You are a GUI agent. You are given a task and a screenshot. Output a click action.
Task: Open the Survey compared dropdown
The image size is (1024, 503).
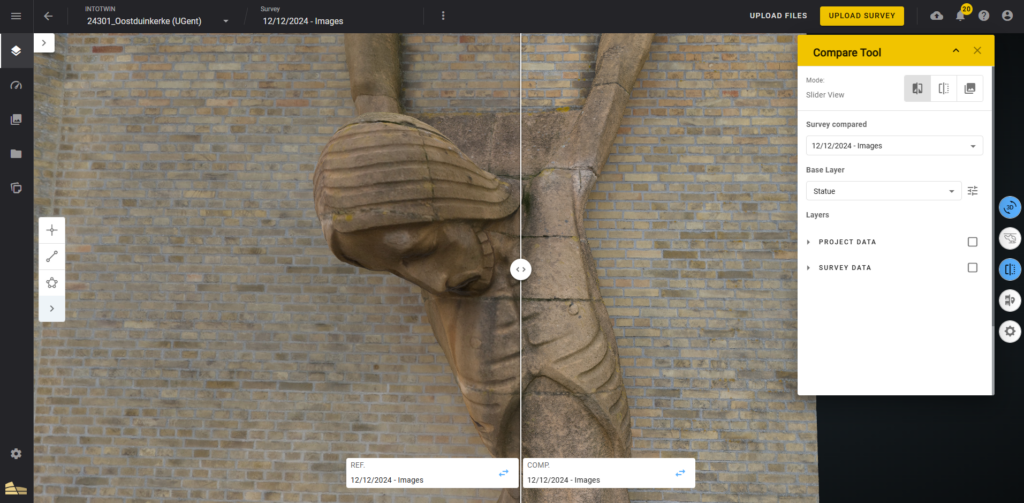click(x=894, y=146)
